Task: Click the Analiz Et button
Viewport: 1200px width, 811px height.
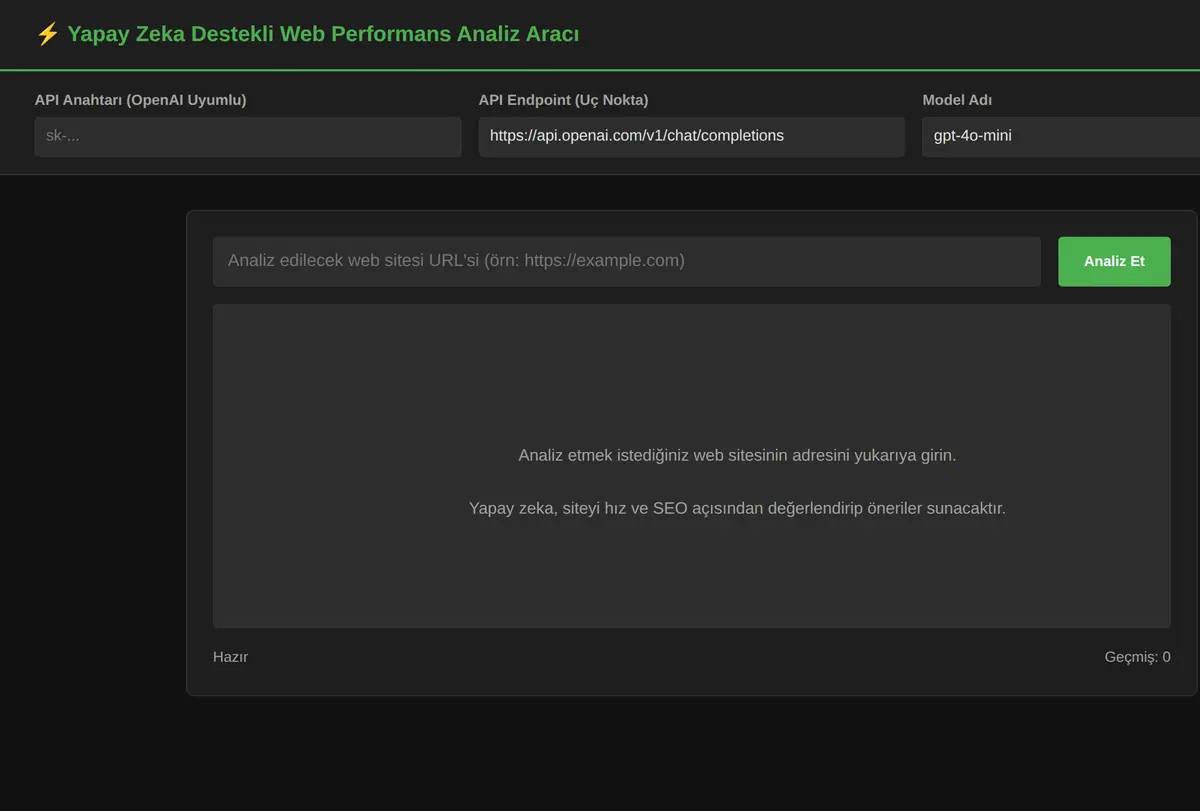Action: [1114, 261]
